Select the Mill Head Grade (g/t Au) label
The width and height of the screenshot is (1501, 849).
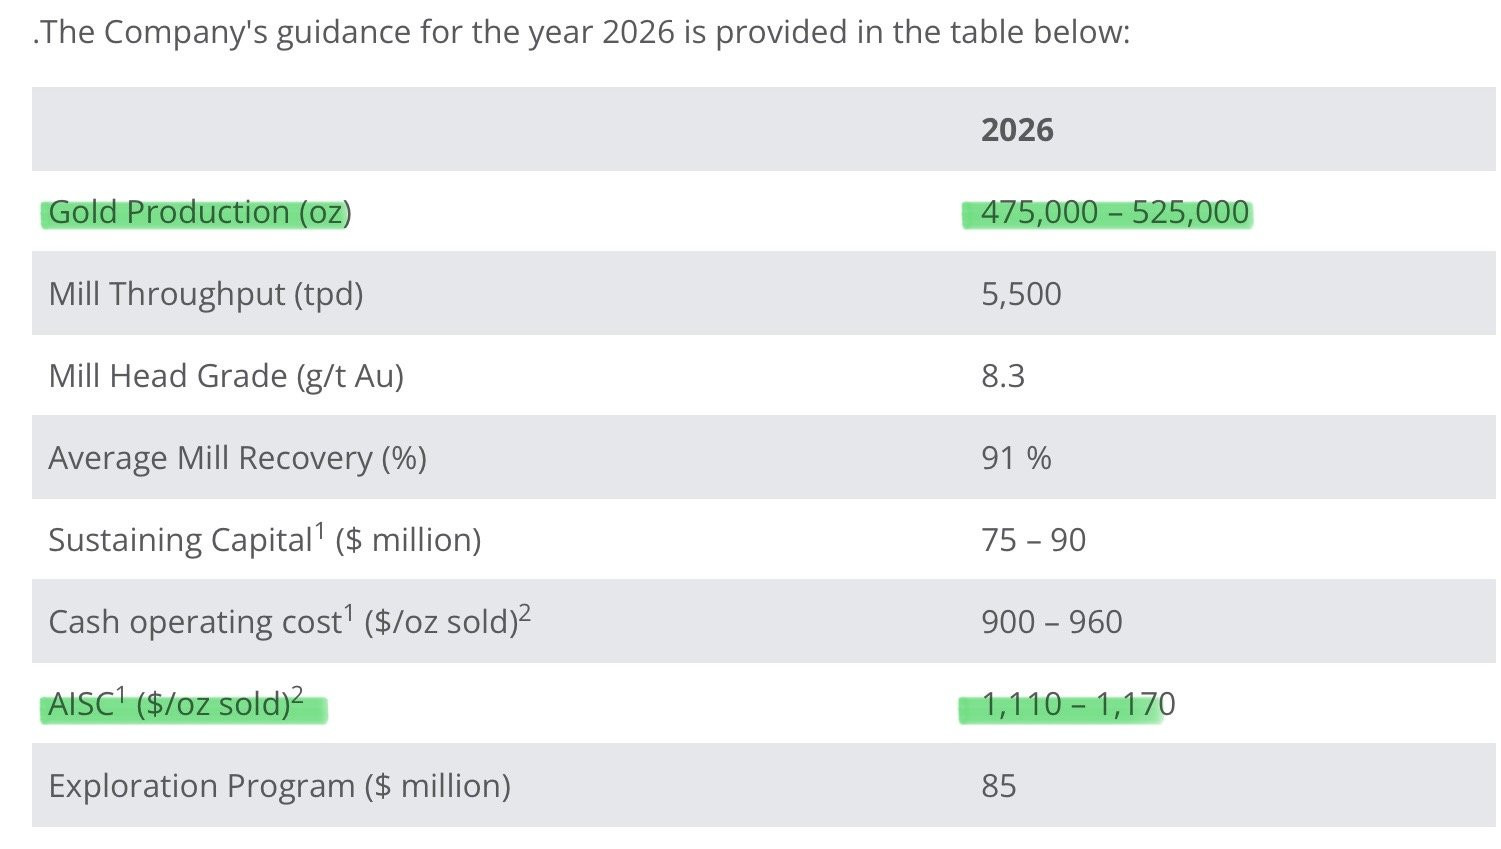coord(226,376)
